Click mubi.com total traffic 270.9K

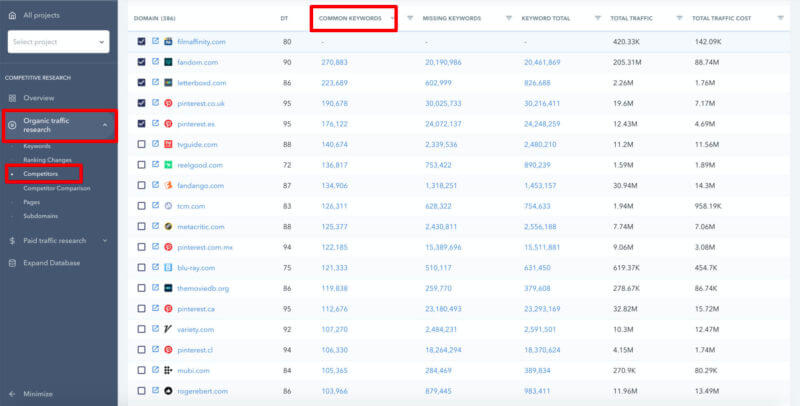(x=626, y=371)
